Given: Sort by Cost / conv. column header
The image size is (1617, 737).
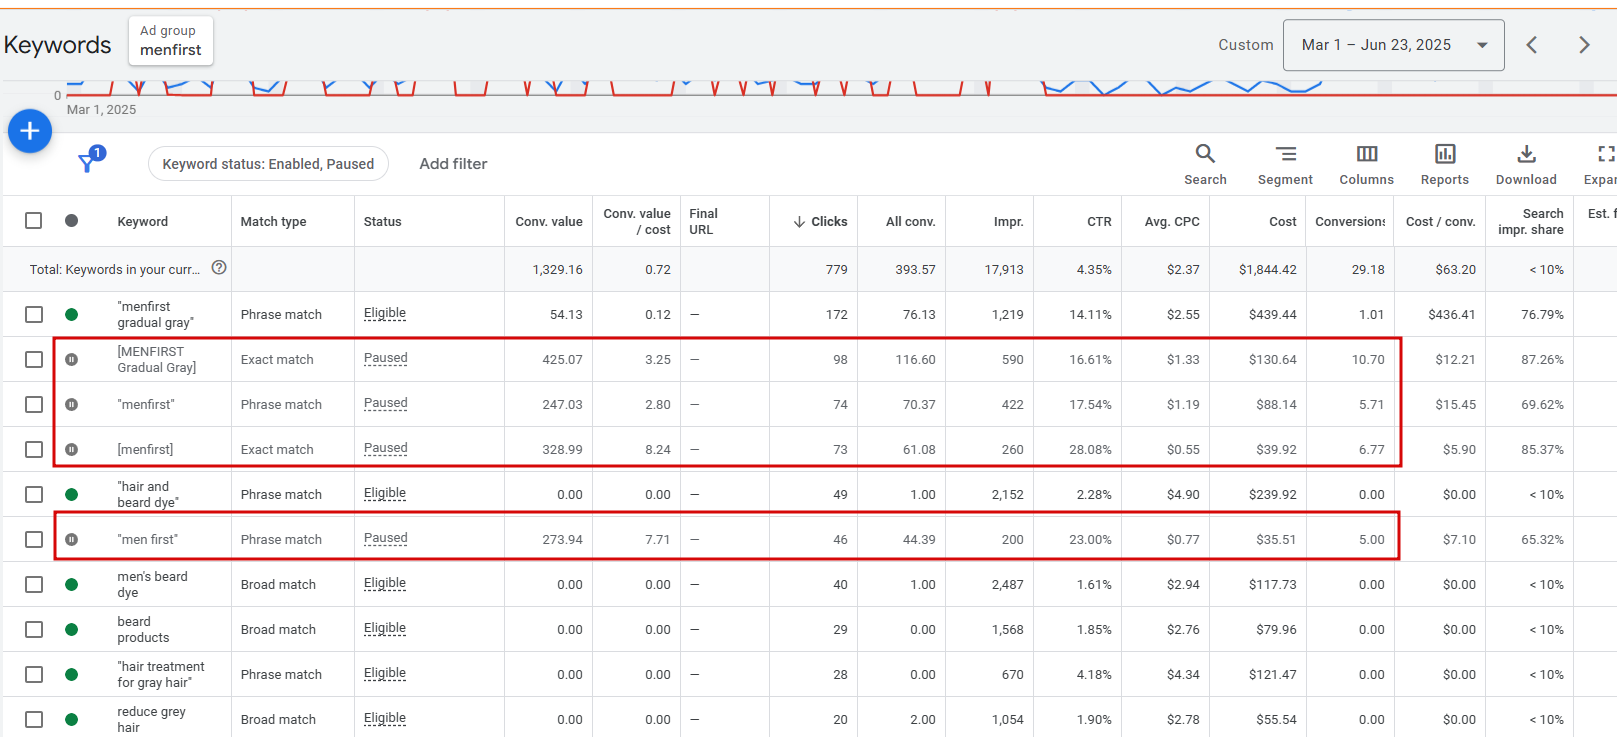Looking at the screenshot, I should pyautogui.click(x=1440, y=222).
